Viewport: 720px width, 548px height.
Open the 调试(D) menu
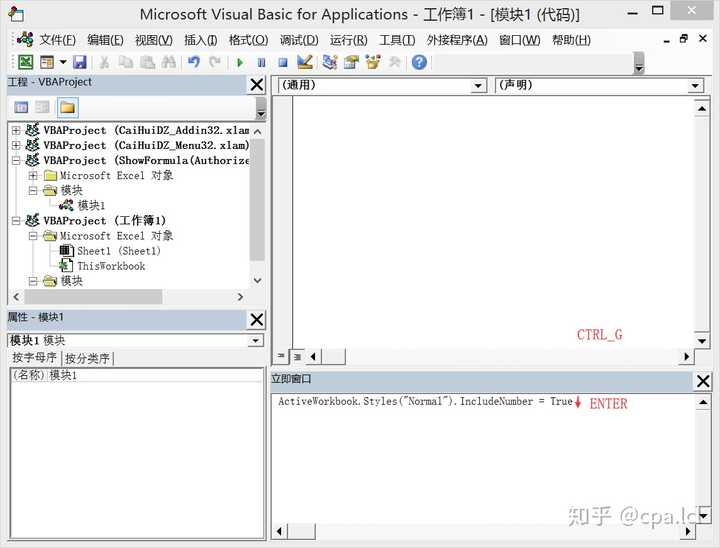(x=299, y=40)
